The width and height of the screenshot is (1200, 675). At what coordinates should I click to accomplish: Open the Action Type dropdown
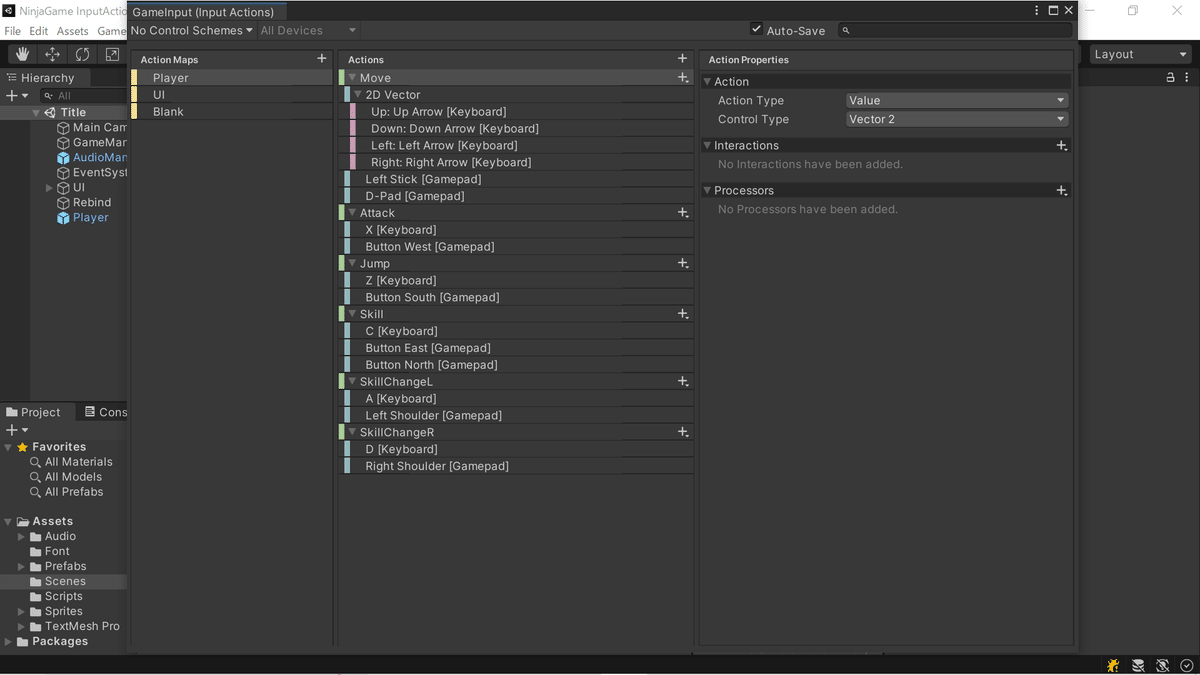click(957, 100)
